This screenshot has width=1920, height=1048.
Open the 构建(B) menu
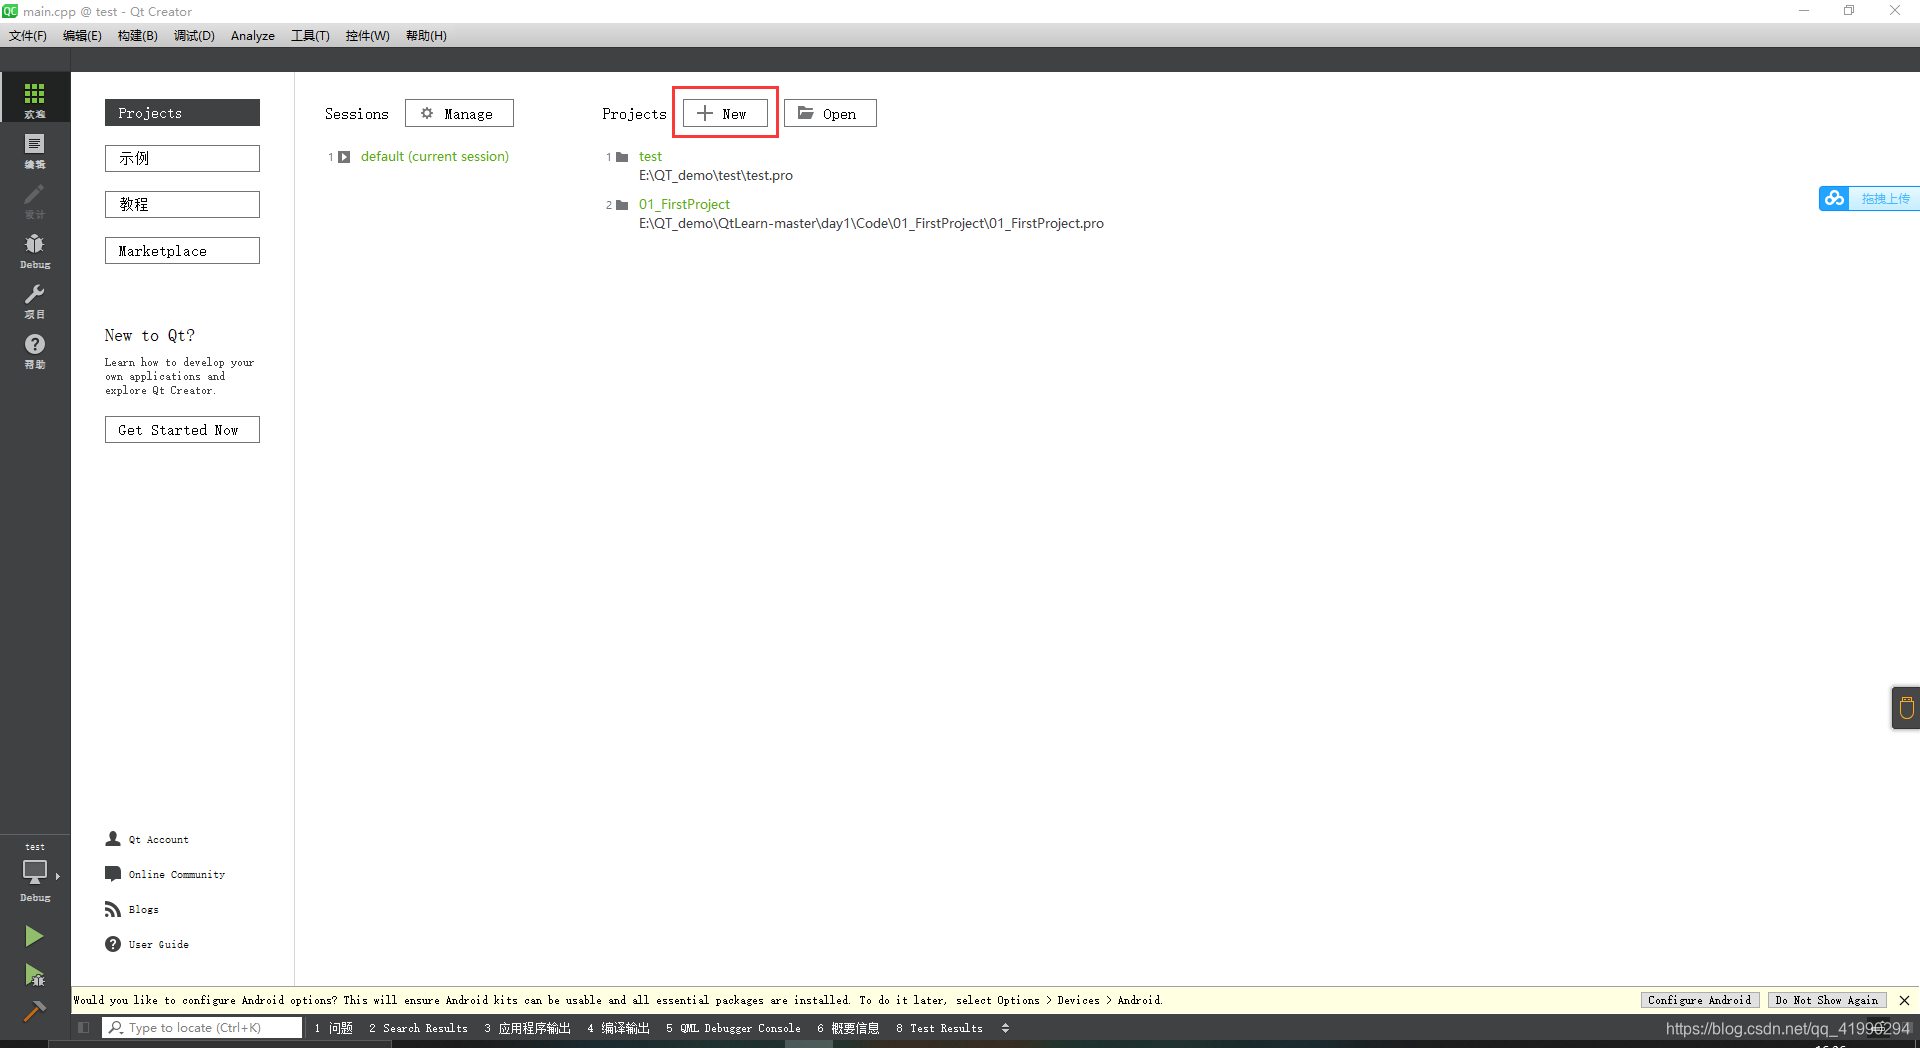click(137, 35)
